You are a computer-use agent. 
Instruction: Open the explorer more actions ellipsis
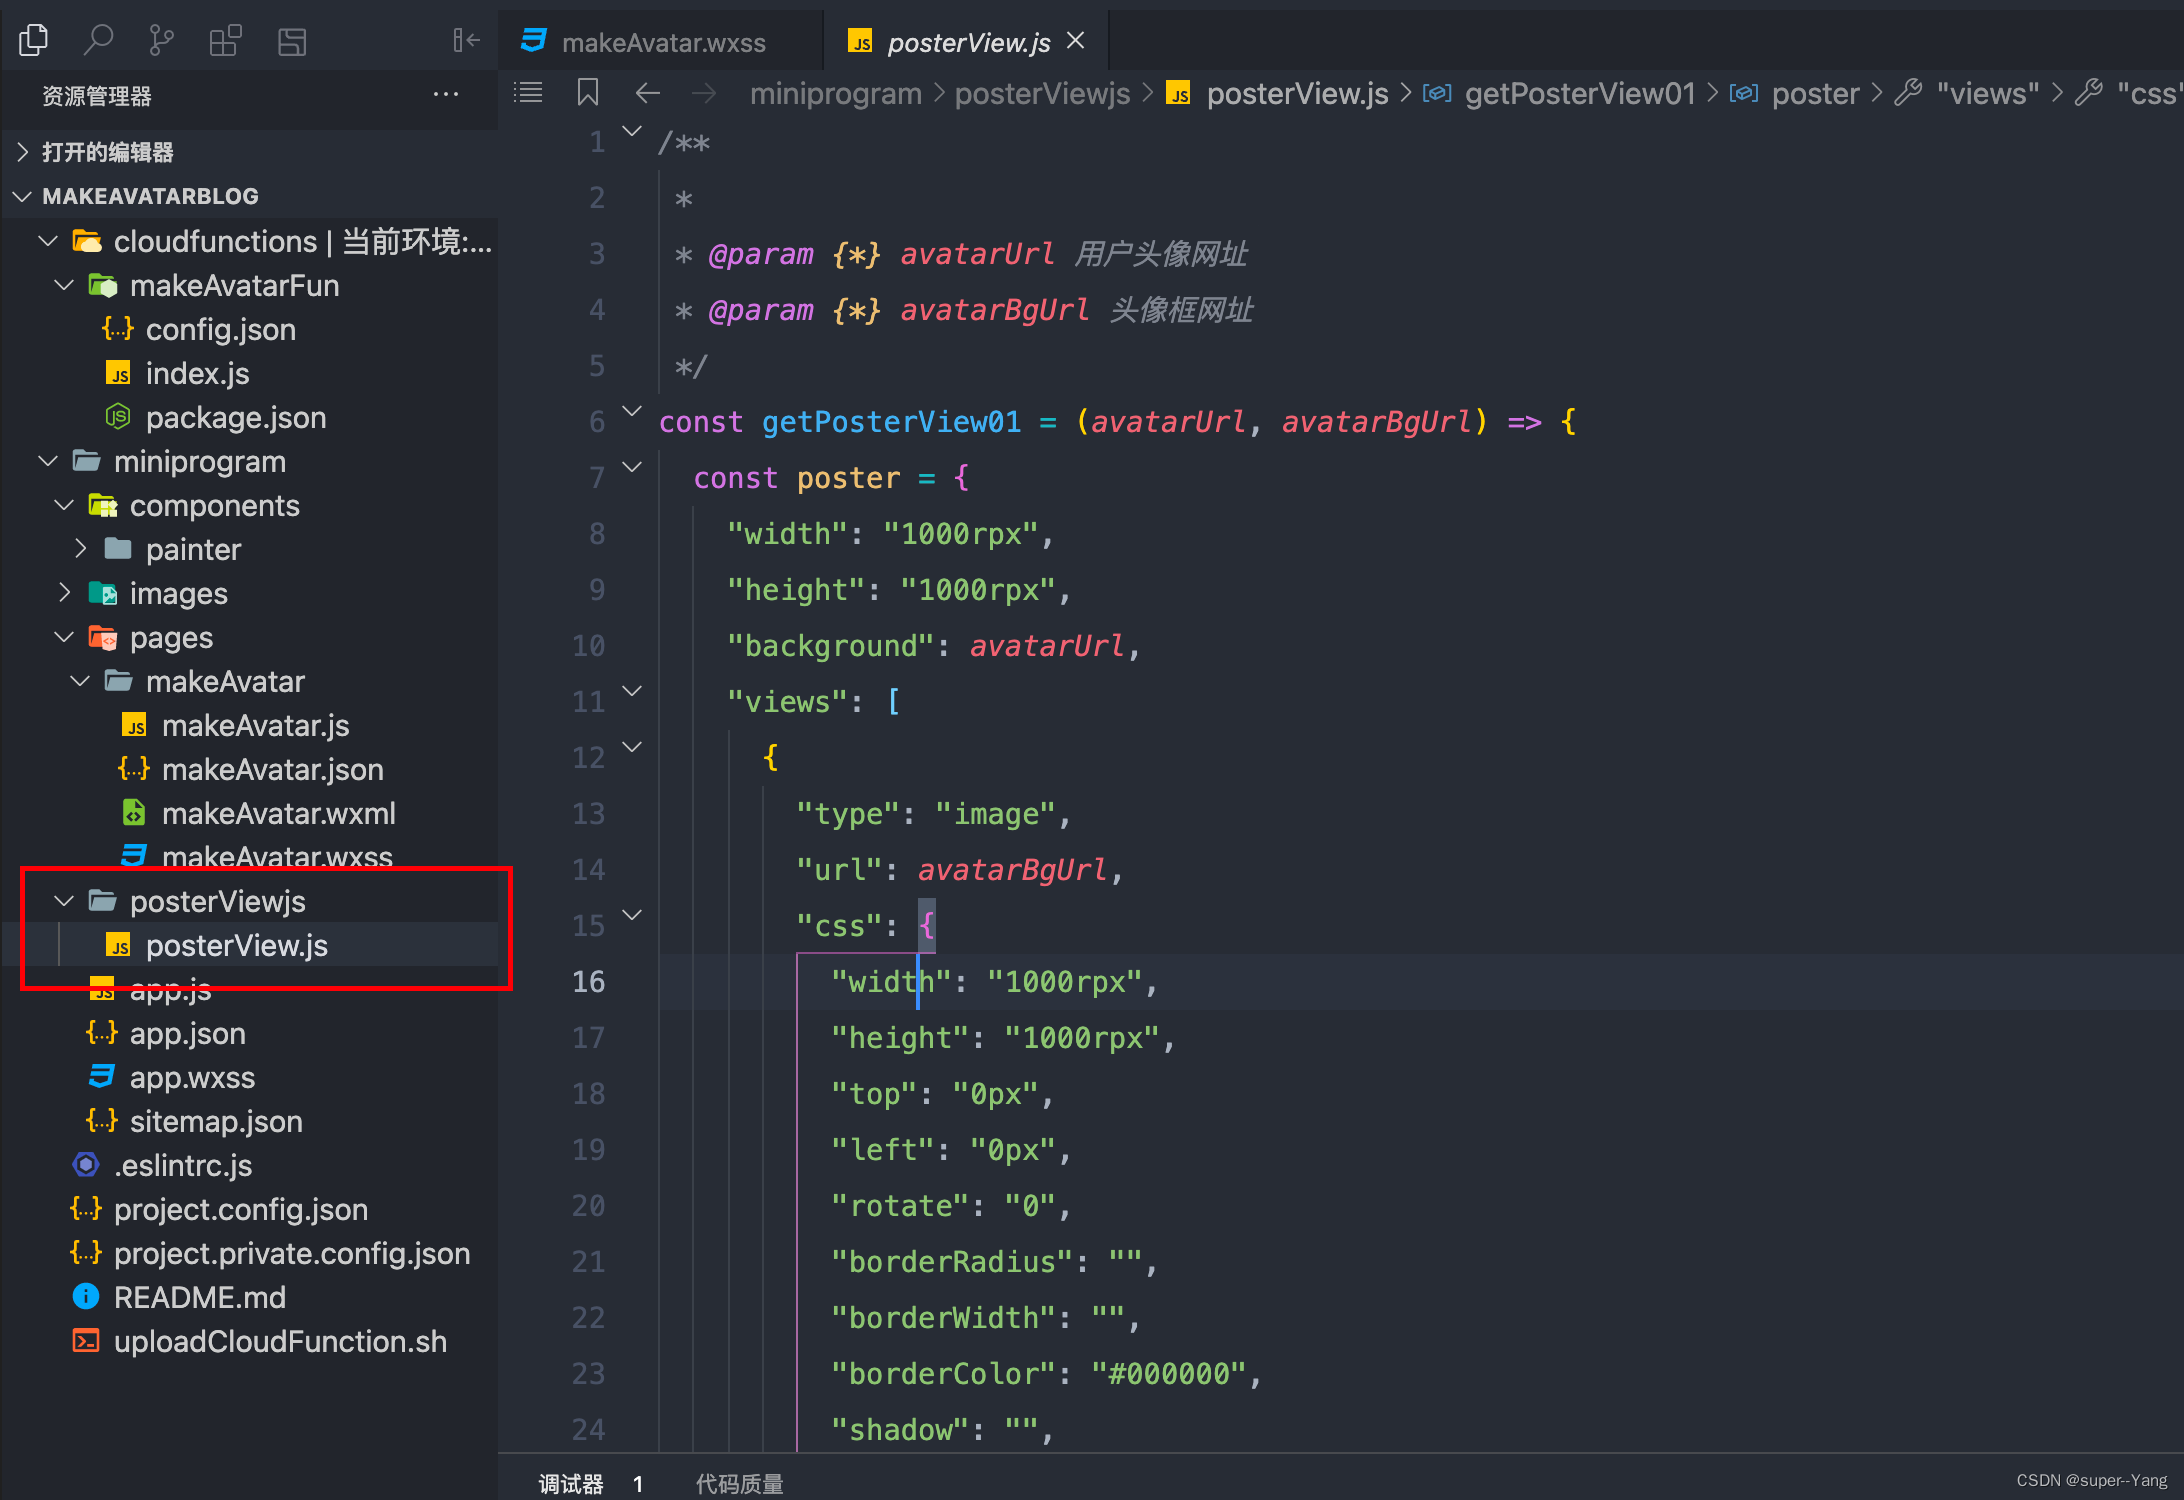(446, 95)
